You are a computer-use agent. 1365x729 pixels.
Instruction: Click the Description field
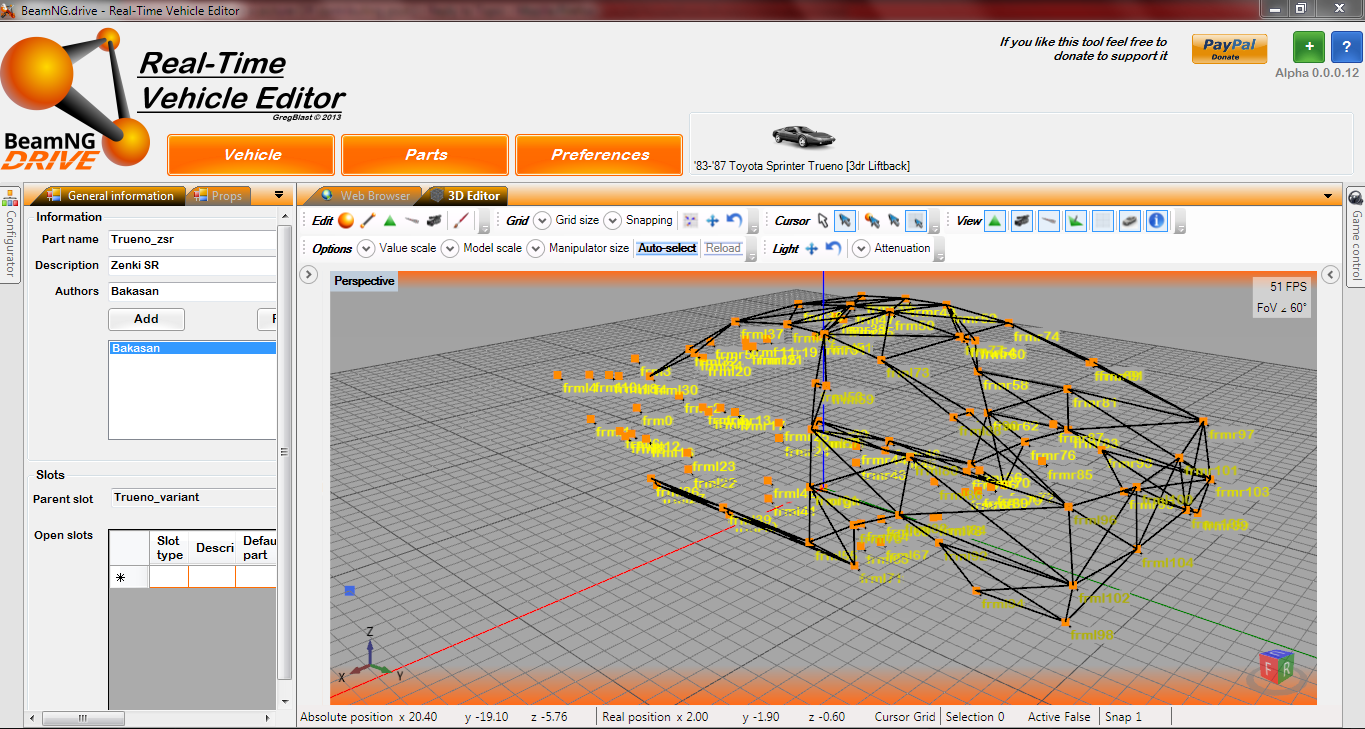click(192, 265)
